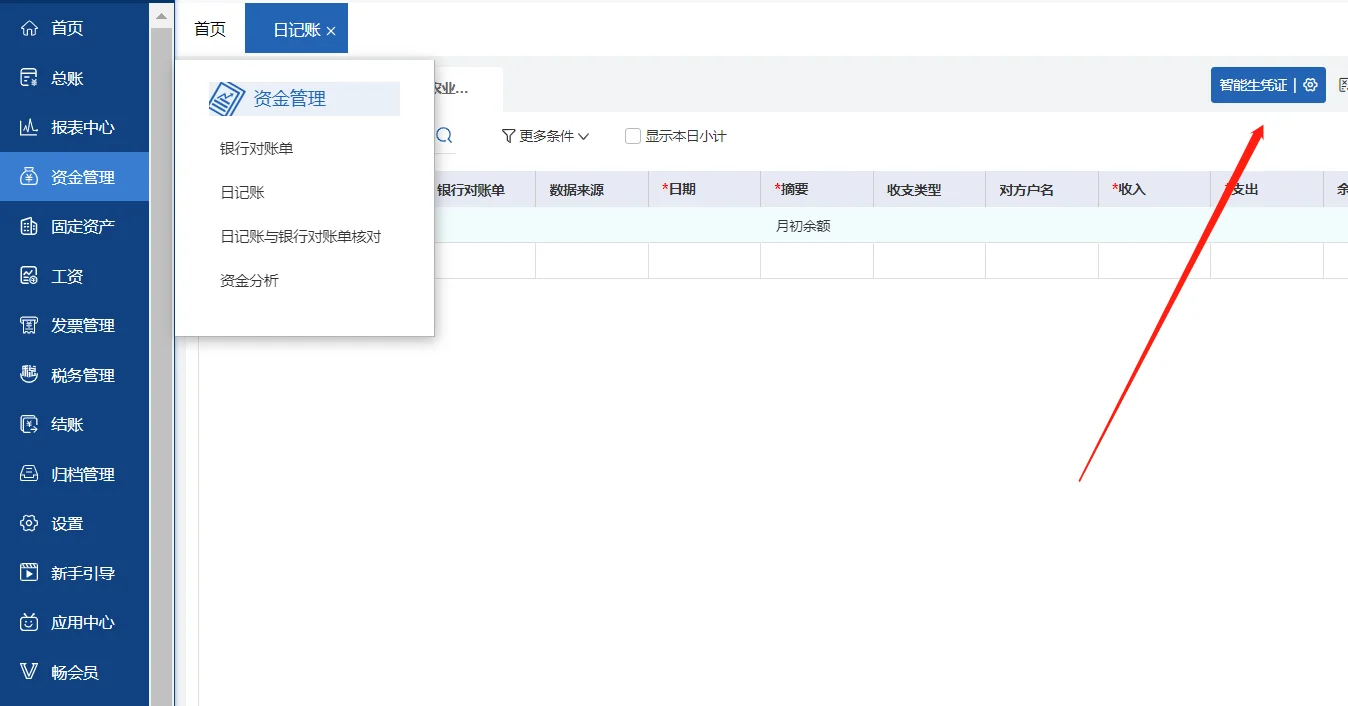
Task: Open 日记账 from the popup menu
Action: tap(243, 192)
